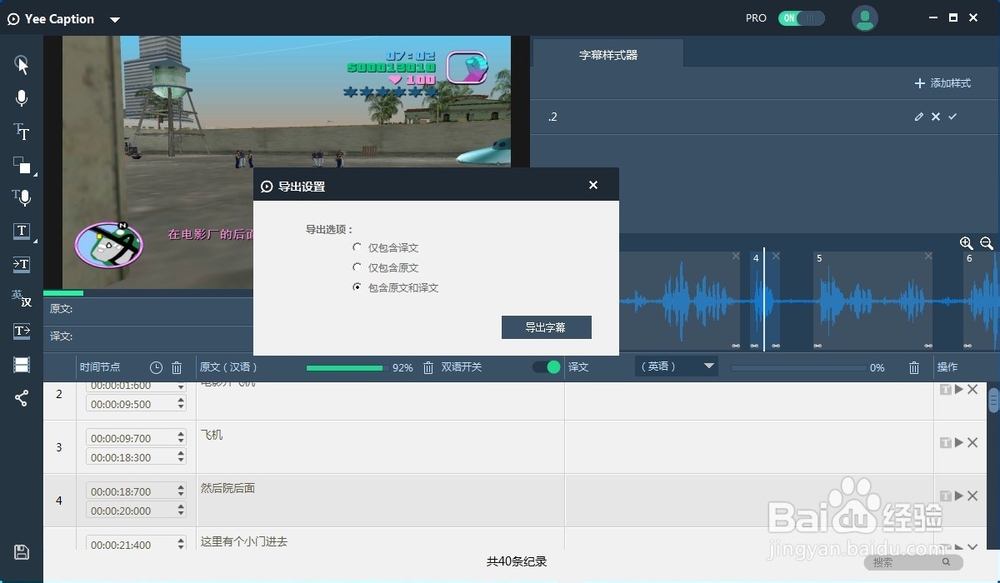Screen dimensions: 1000x583
Task: Open the 英语 translation language dropdown
Action: click(x=676, y=366)
